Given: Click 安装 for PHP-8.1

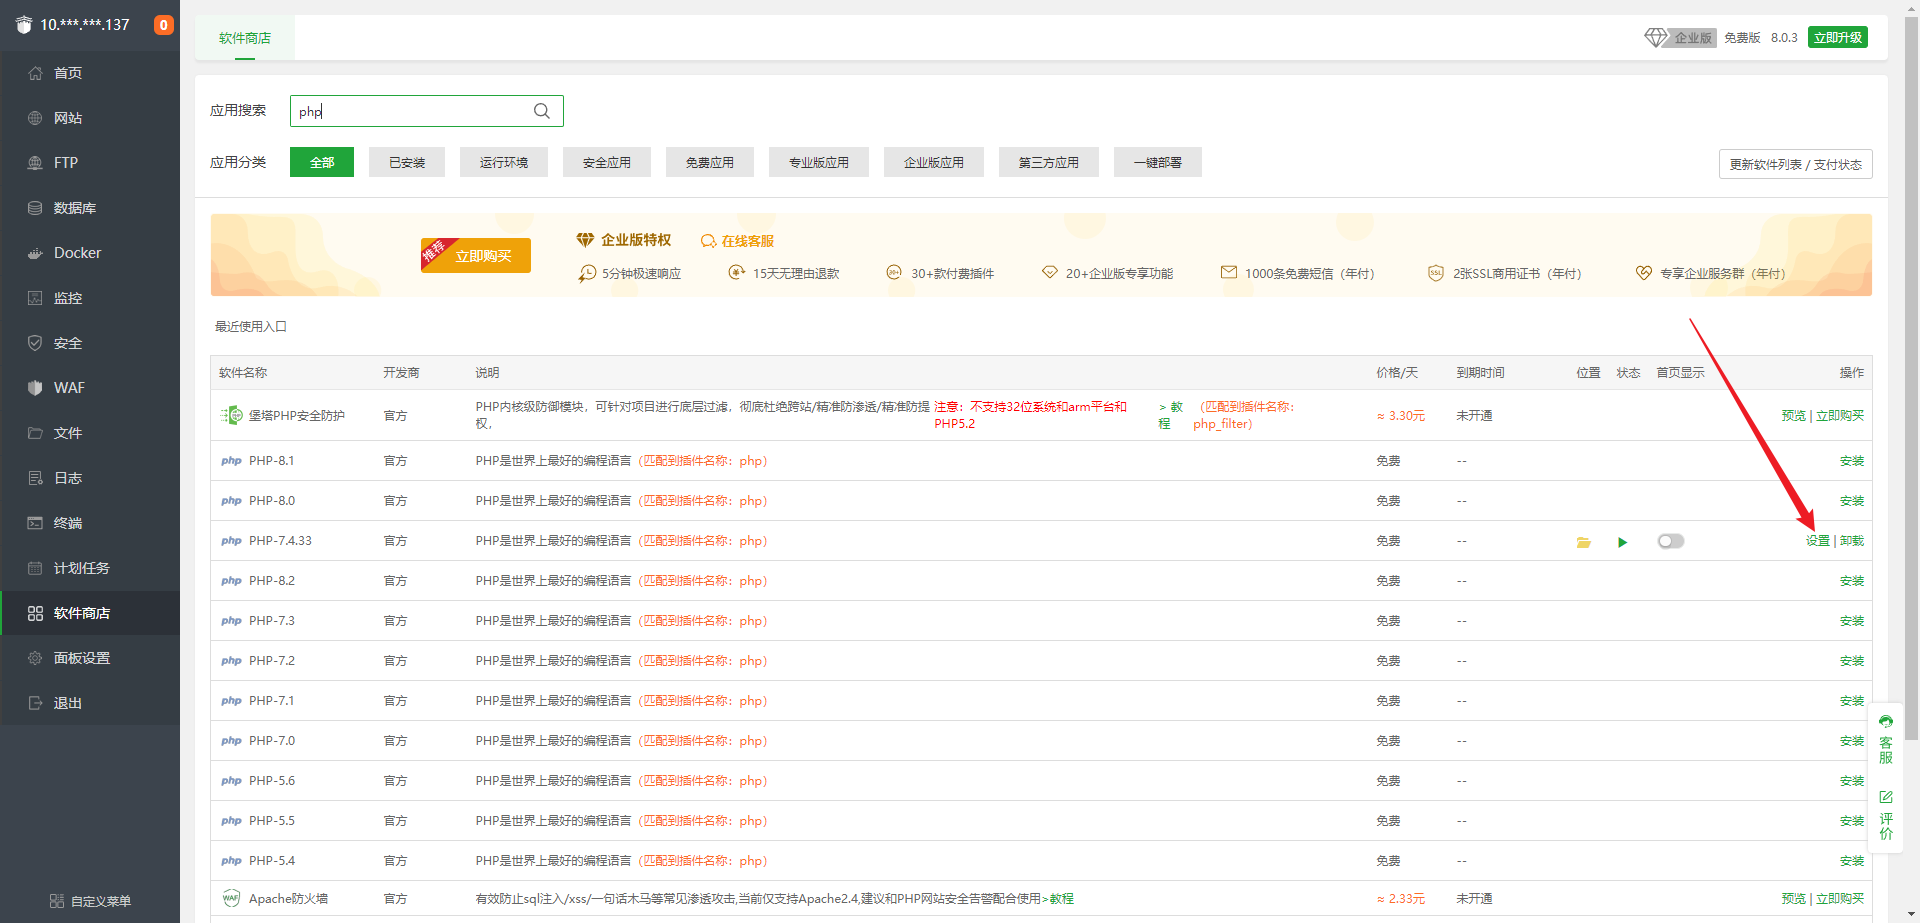Looking at the screenshot, I should (x=1852, y=461).
